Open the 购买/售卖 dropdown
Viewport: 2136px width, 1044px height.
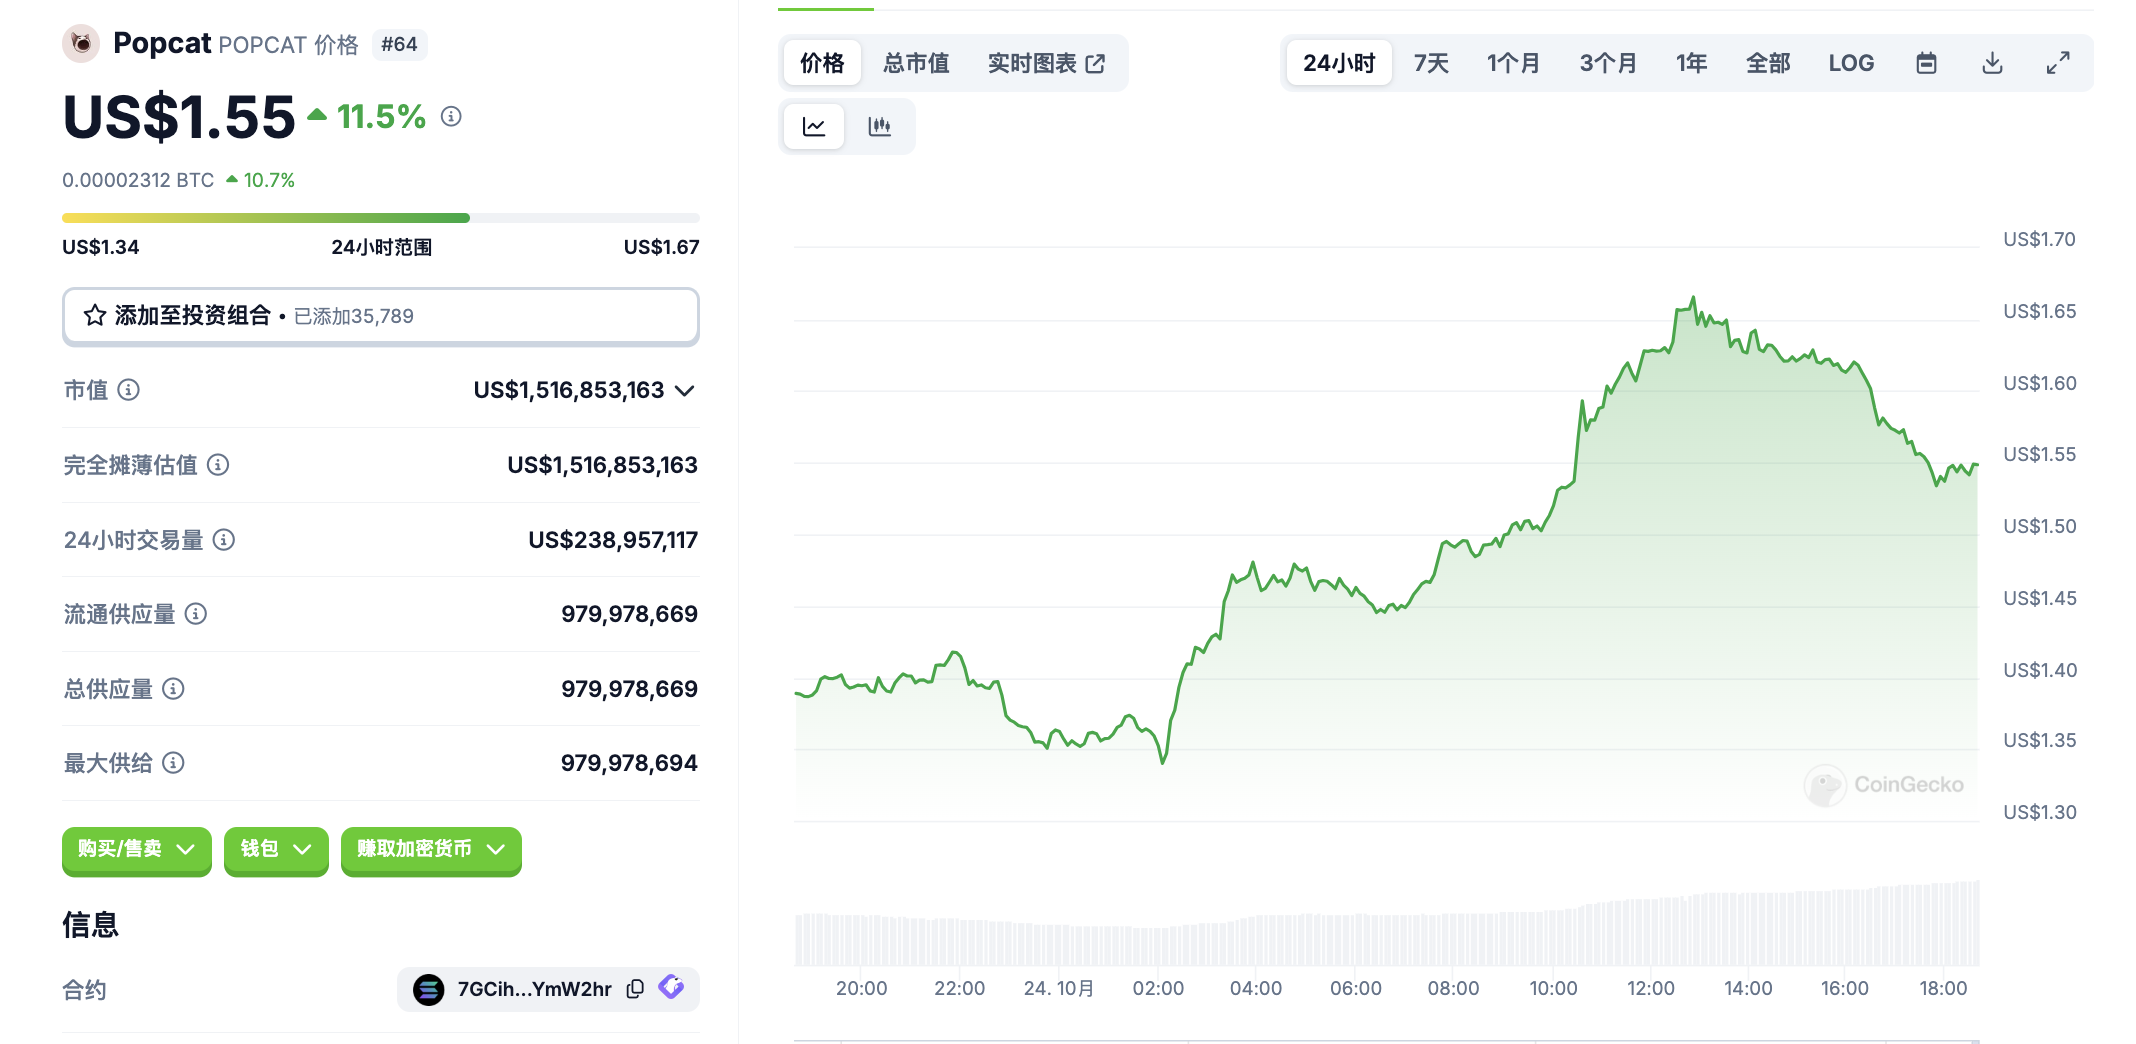(x=137, y=850)
